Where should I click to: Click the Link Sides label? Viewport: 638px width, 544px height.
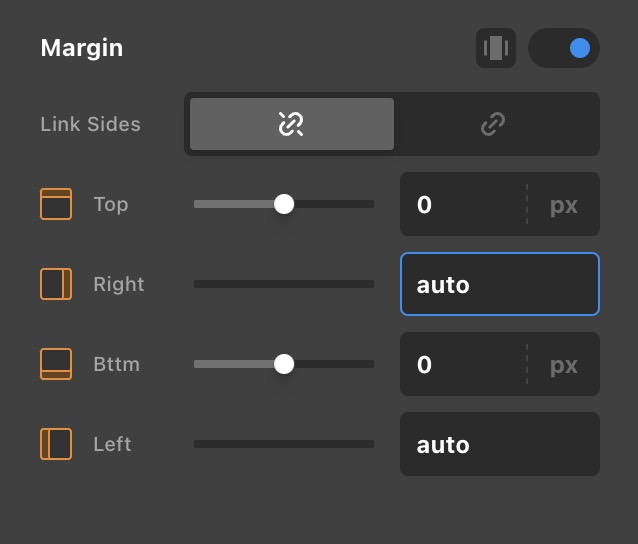[90, 124]
